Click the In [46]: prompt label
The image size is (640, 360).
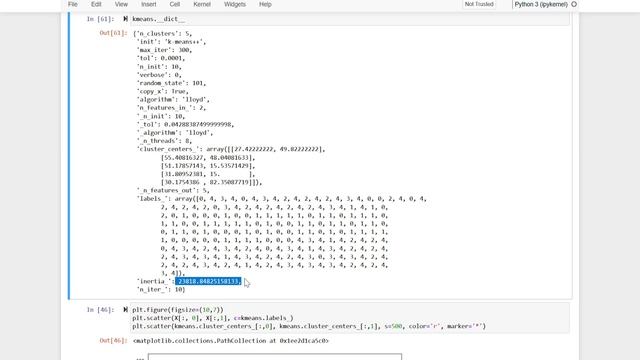(100, 309)
